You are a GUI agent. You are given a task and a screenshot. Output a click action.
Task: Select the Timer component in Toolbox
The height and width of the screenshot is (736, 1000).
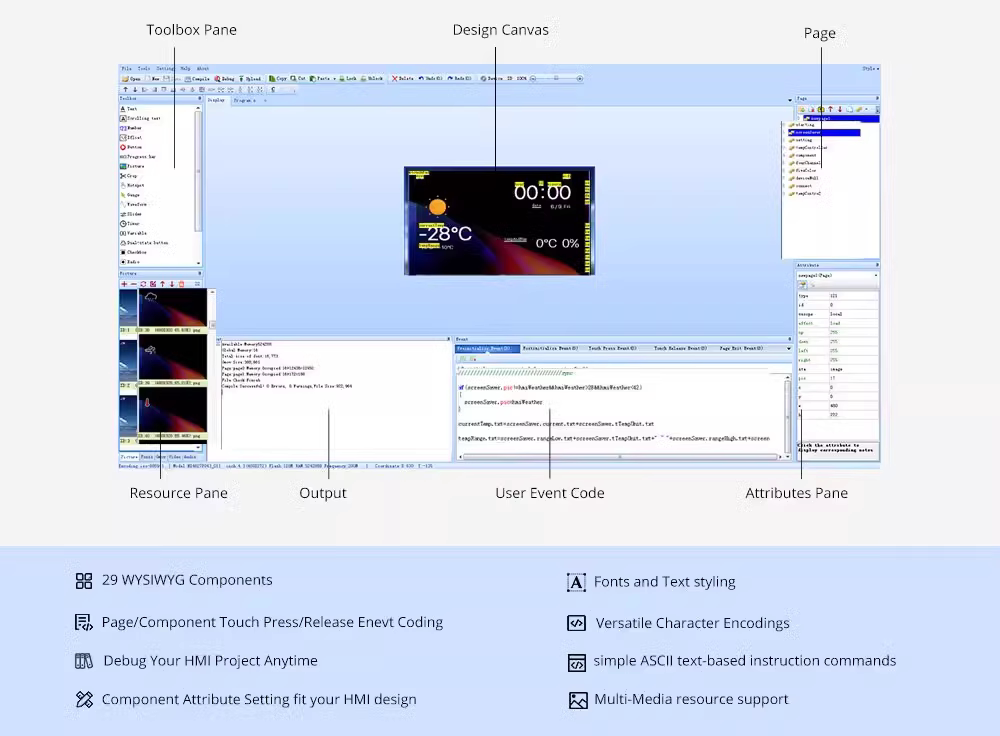(129, 223)
